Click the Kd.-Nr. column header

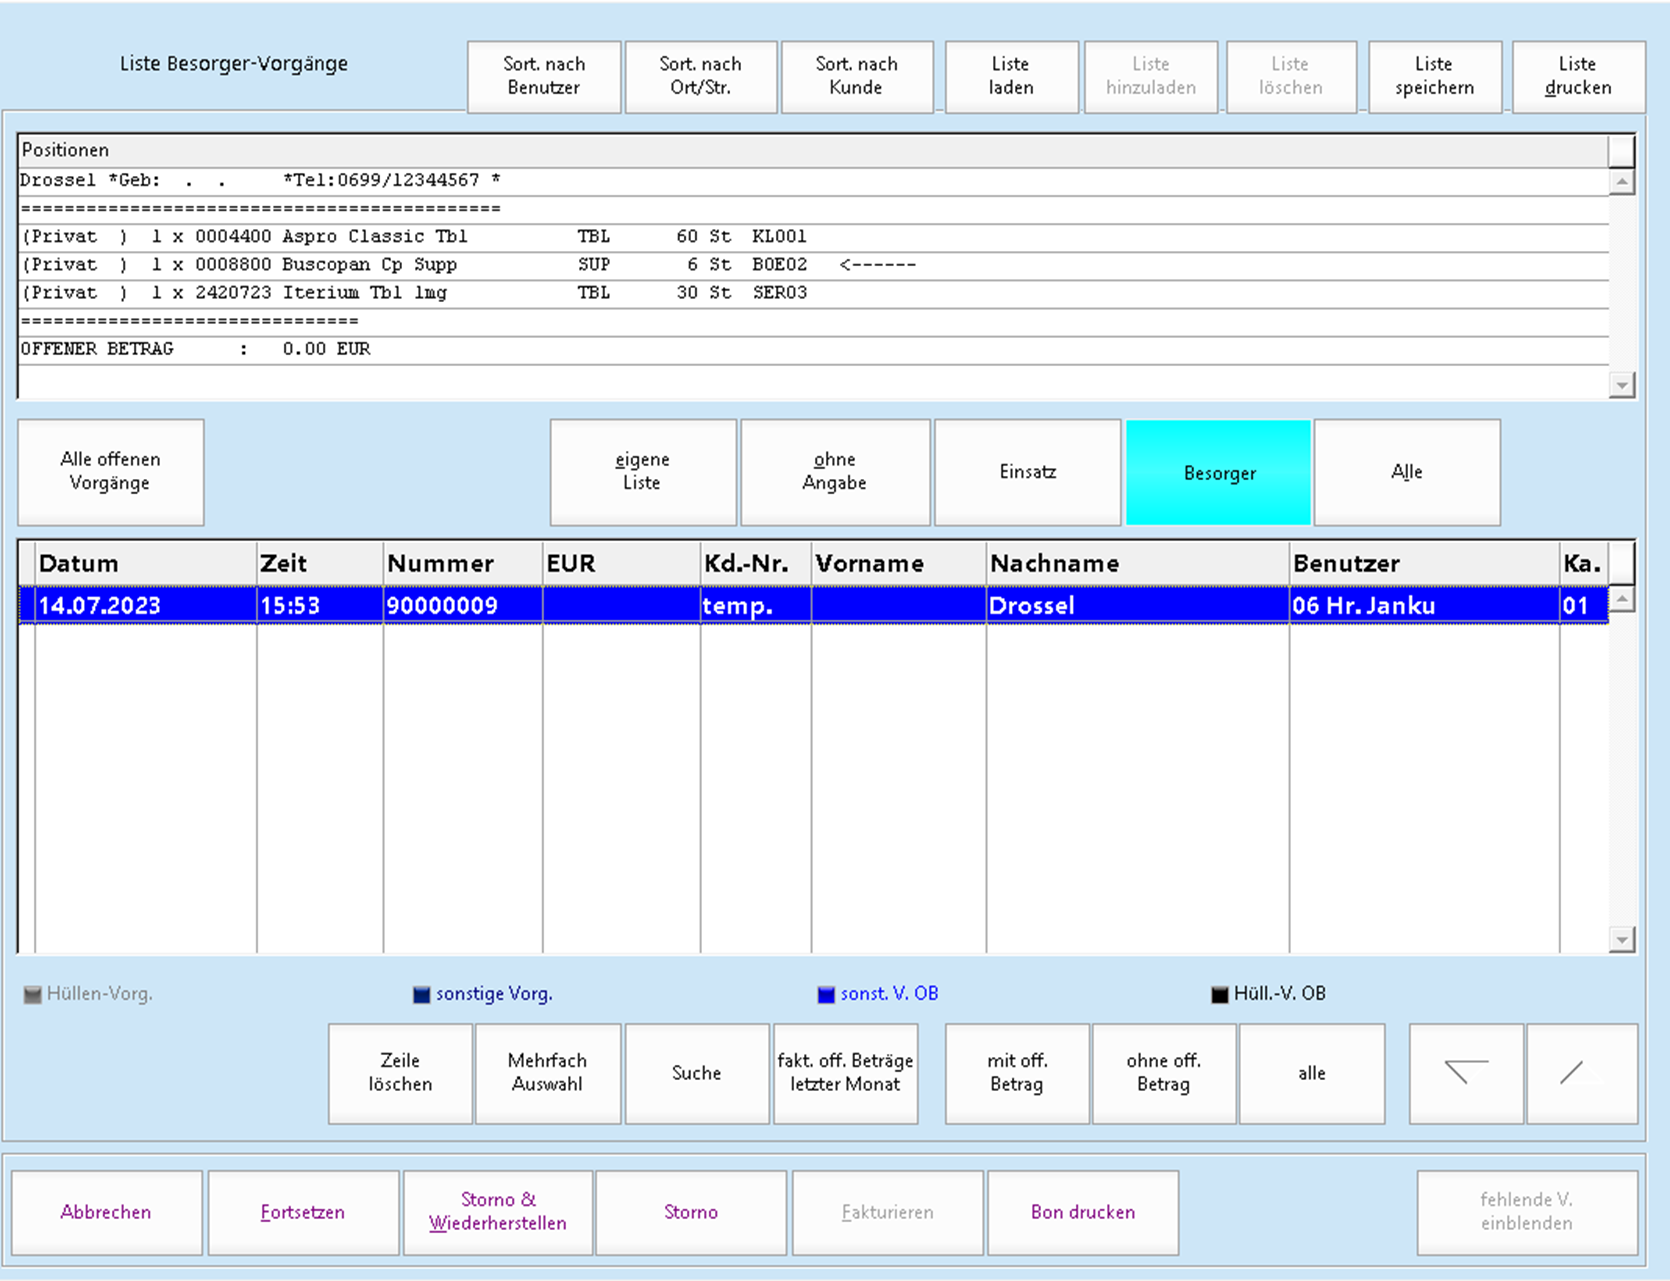pyautogui.click(x=756, y=563)
